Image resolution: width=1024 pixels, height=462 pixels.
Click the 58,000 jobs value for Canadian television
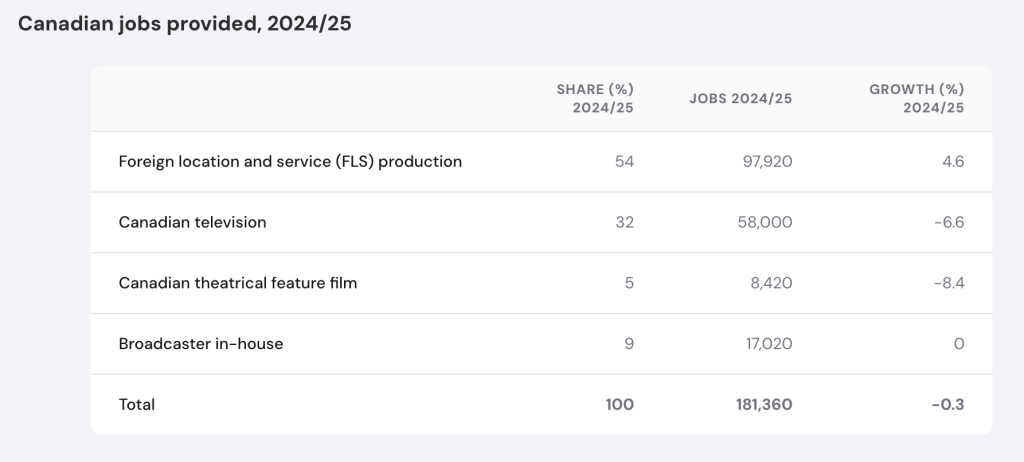[763, 222]
